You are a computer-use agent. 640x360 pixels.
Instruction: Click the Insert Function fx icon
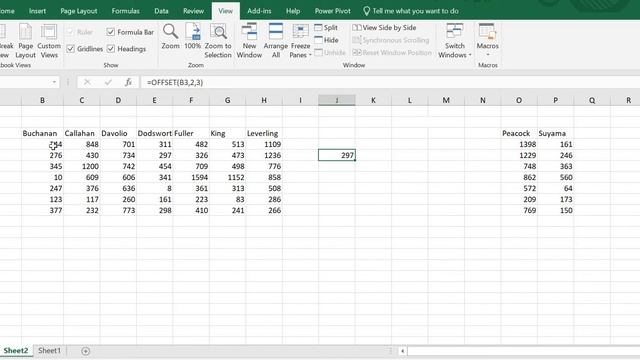(x=128, y=82)
